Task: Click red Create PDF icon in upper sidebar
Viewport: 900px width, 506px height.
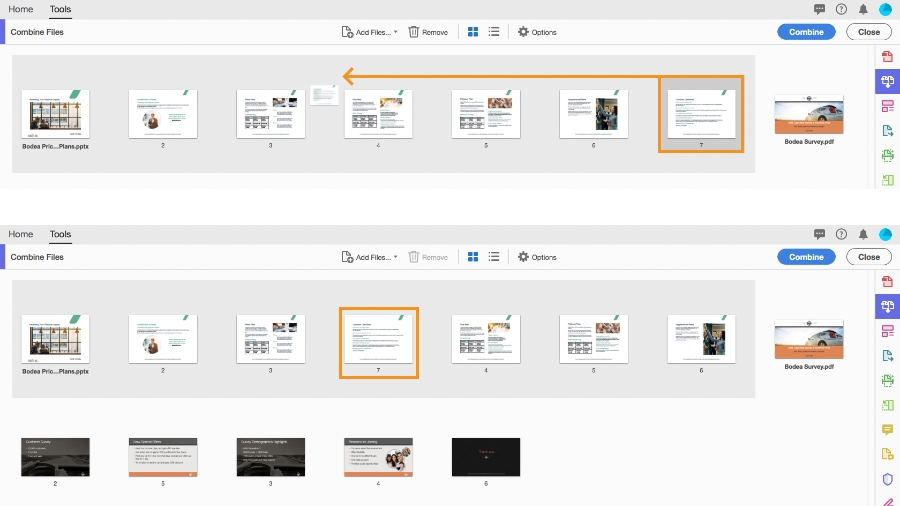Action: tap(887, 56)
